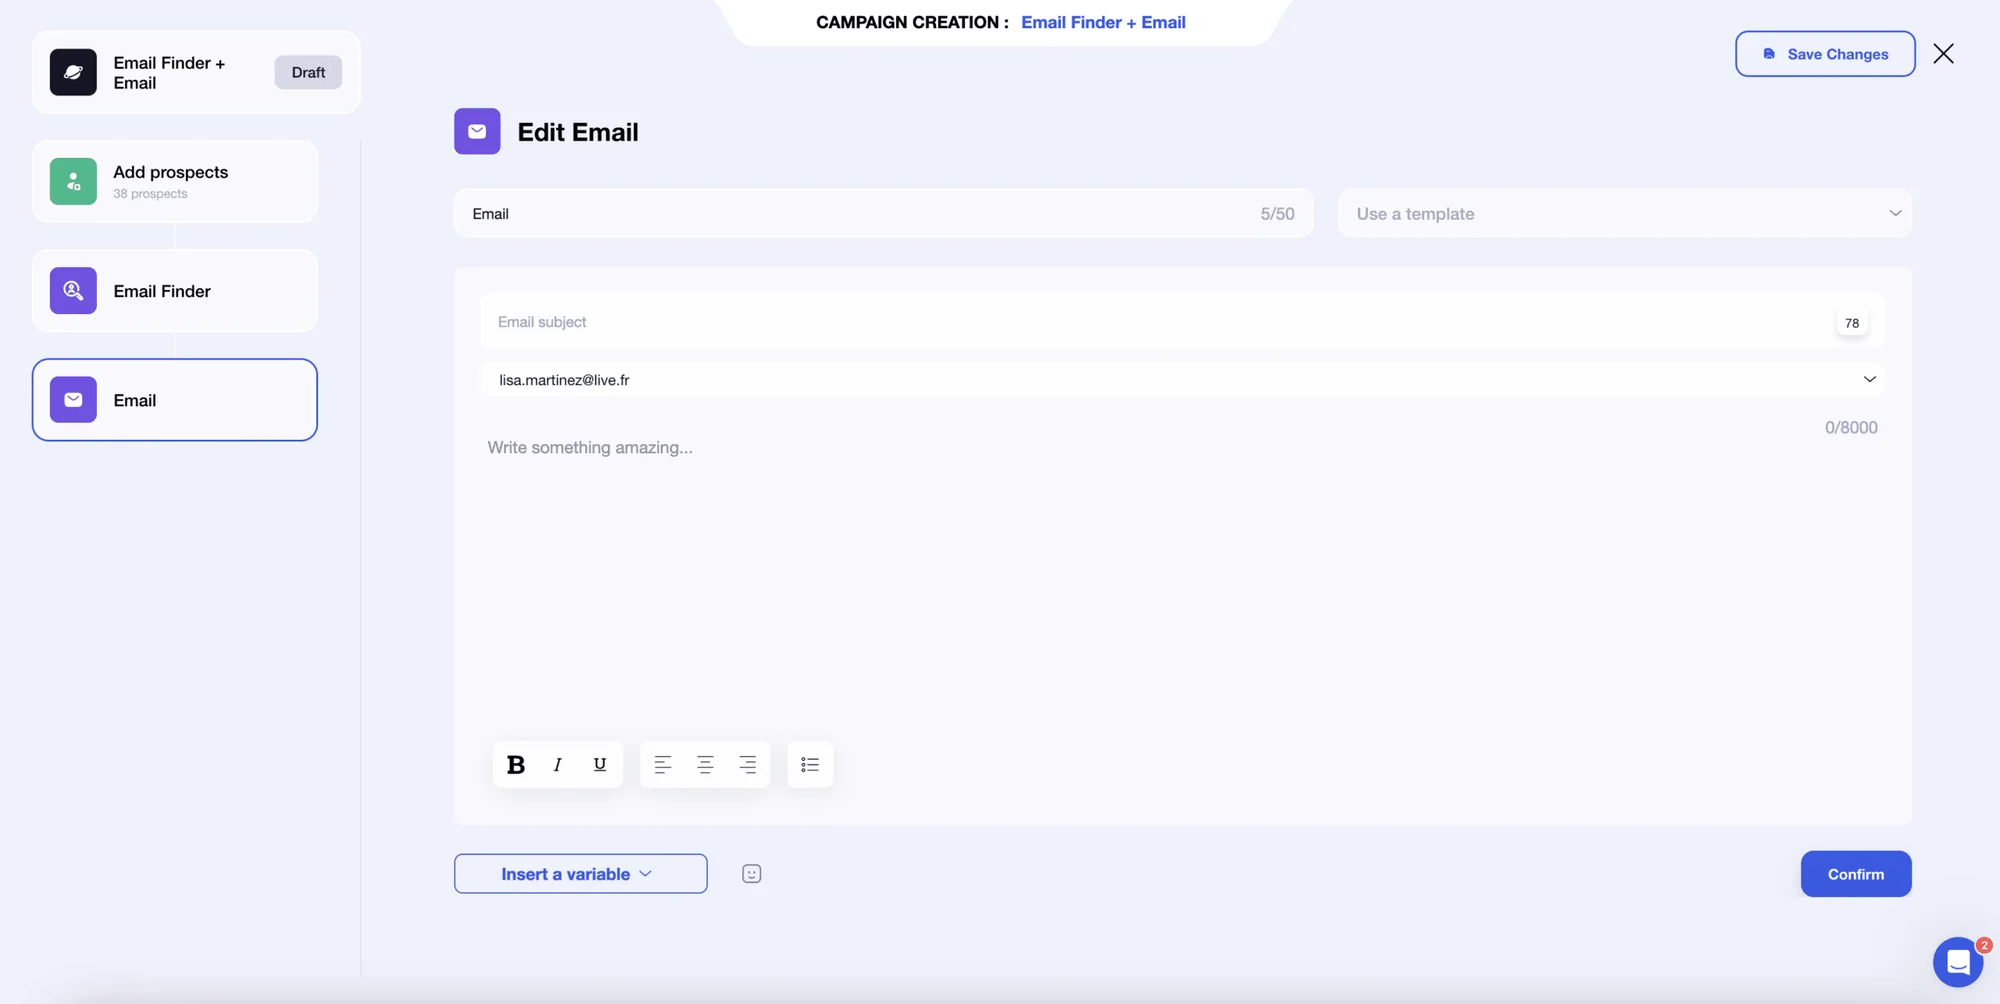Center align the email text
This screenshot has width=2000, height=1004.
(x=705, y=765)
